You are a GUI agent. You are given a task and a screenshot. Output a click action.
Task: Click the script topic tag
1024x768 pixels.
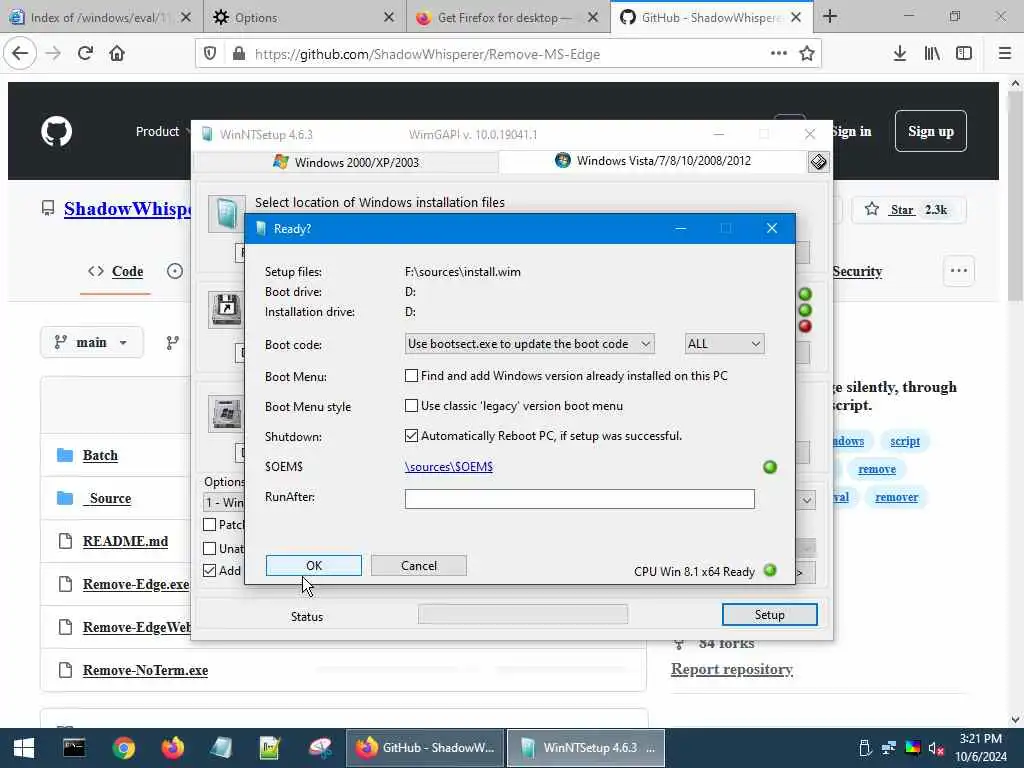[x=904, y=441]
